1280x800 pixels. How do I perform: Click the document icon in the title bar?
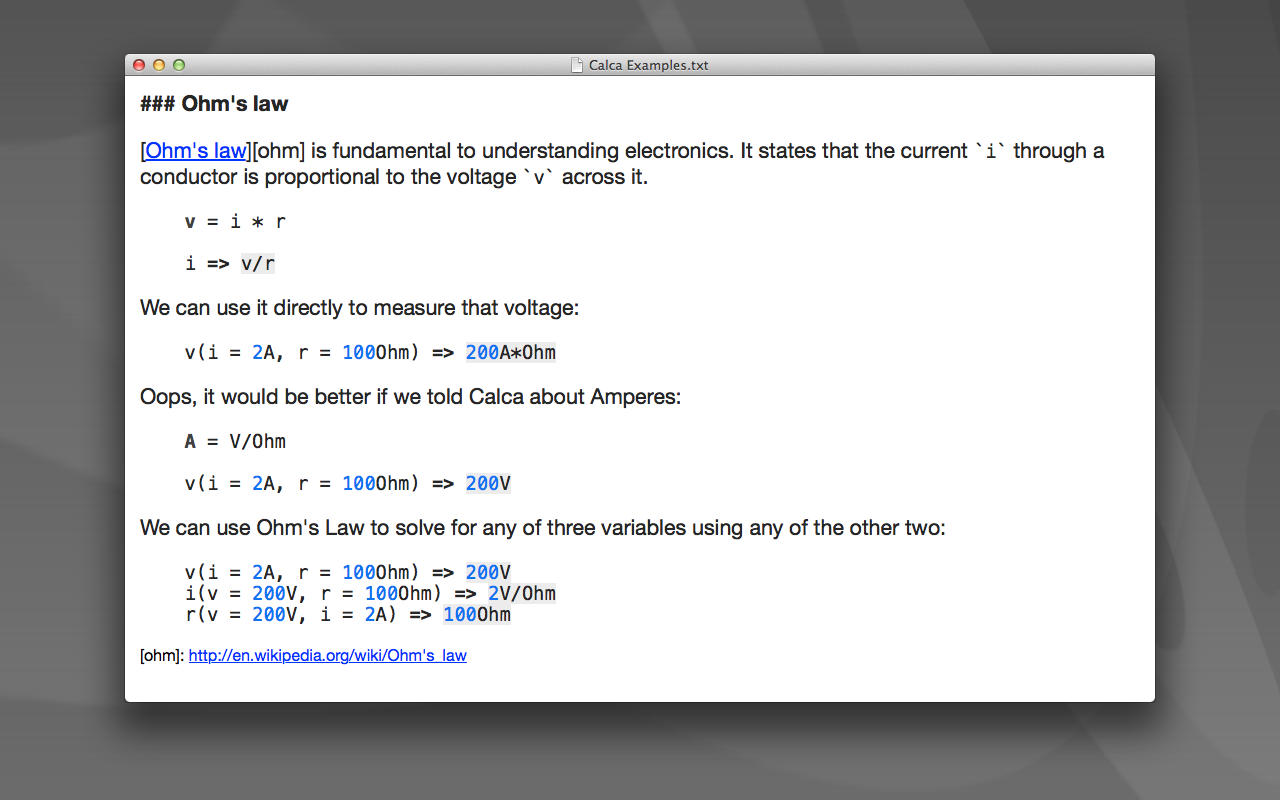click(576, 65)
